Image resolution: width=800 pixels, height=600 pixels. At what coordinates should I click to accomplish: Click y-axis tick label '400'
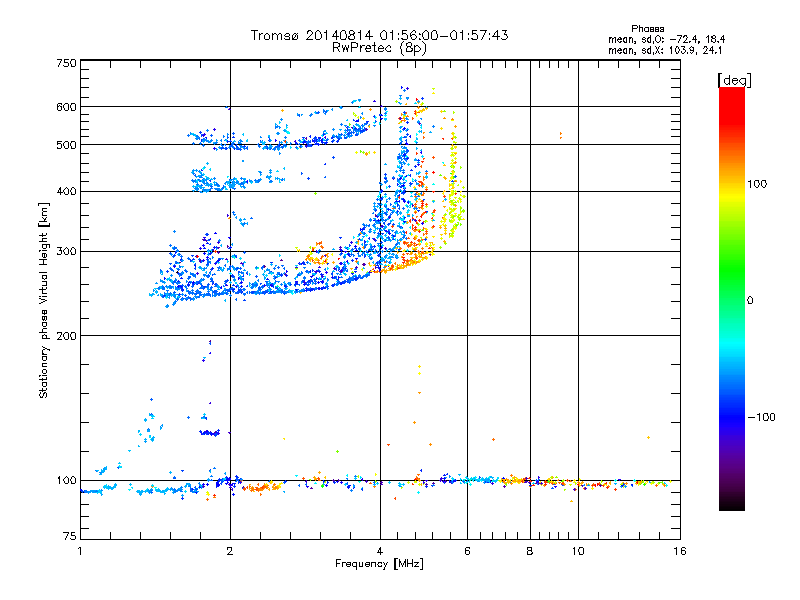66,191
